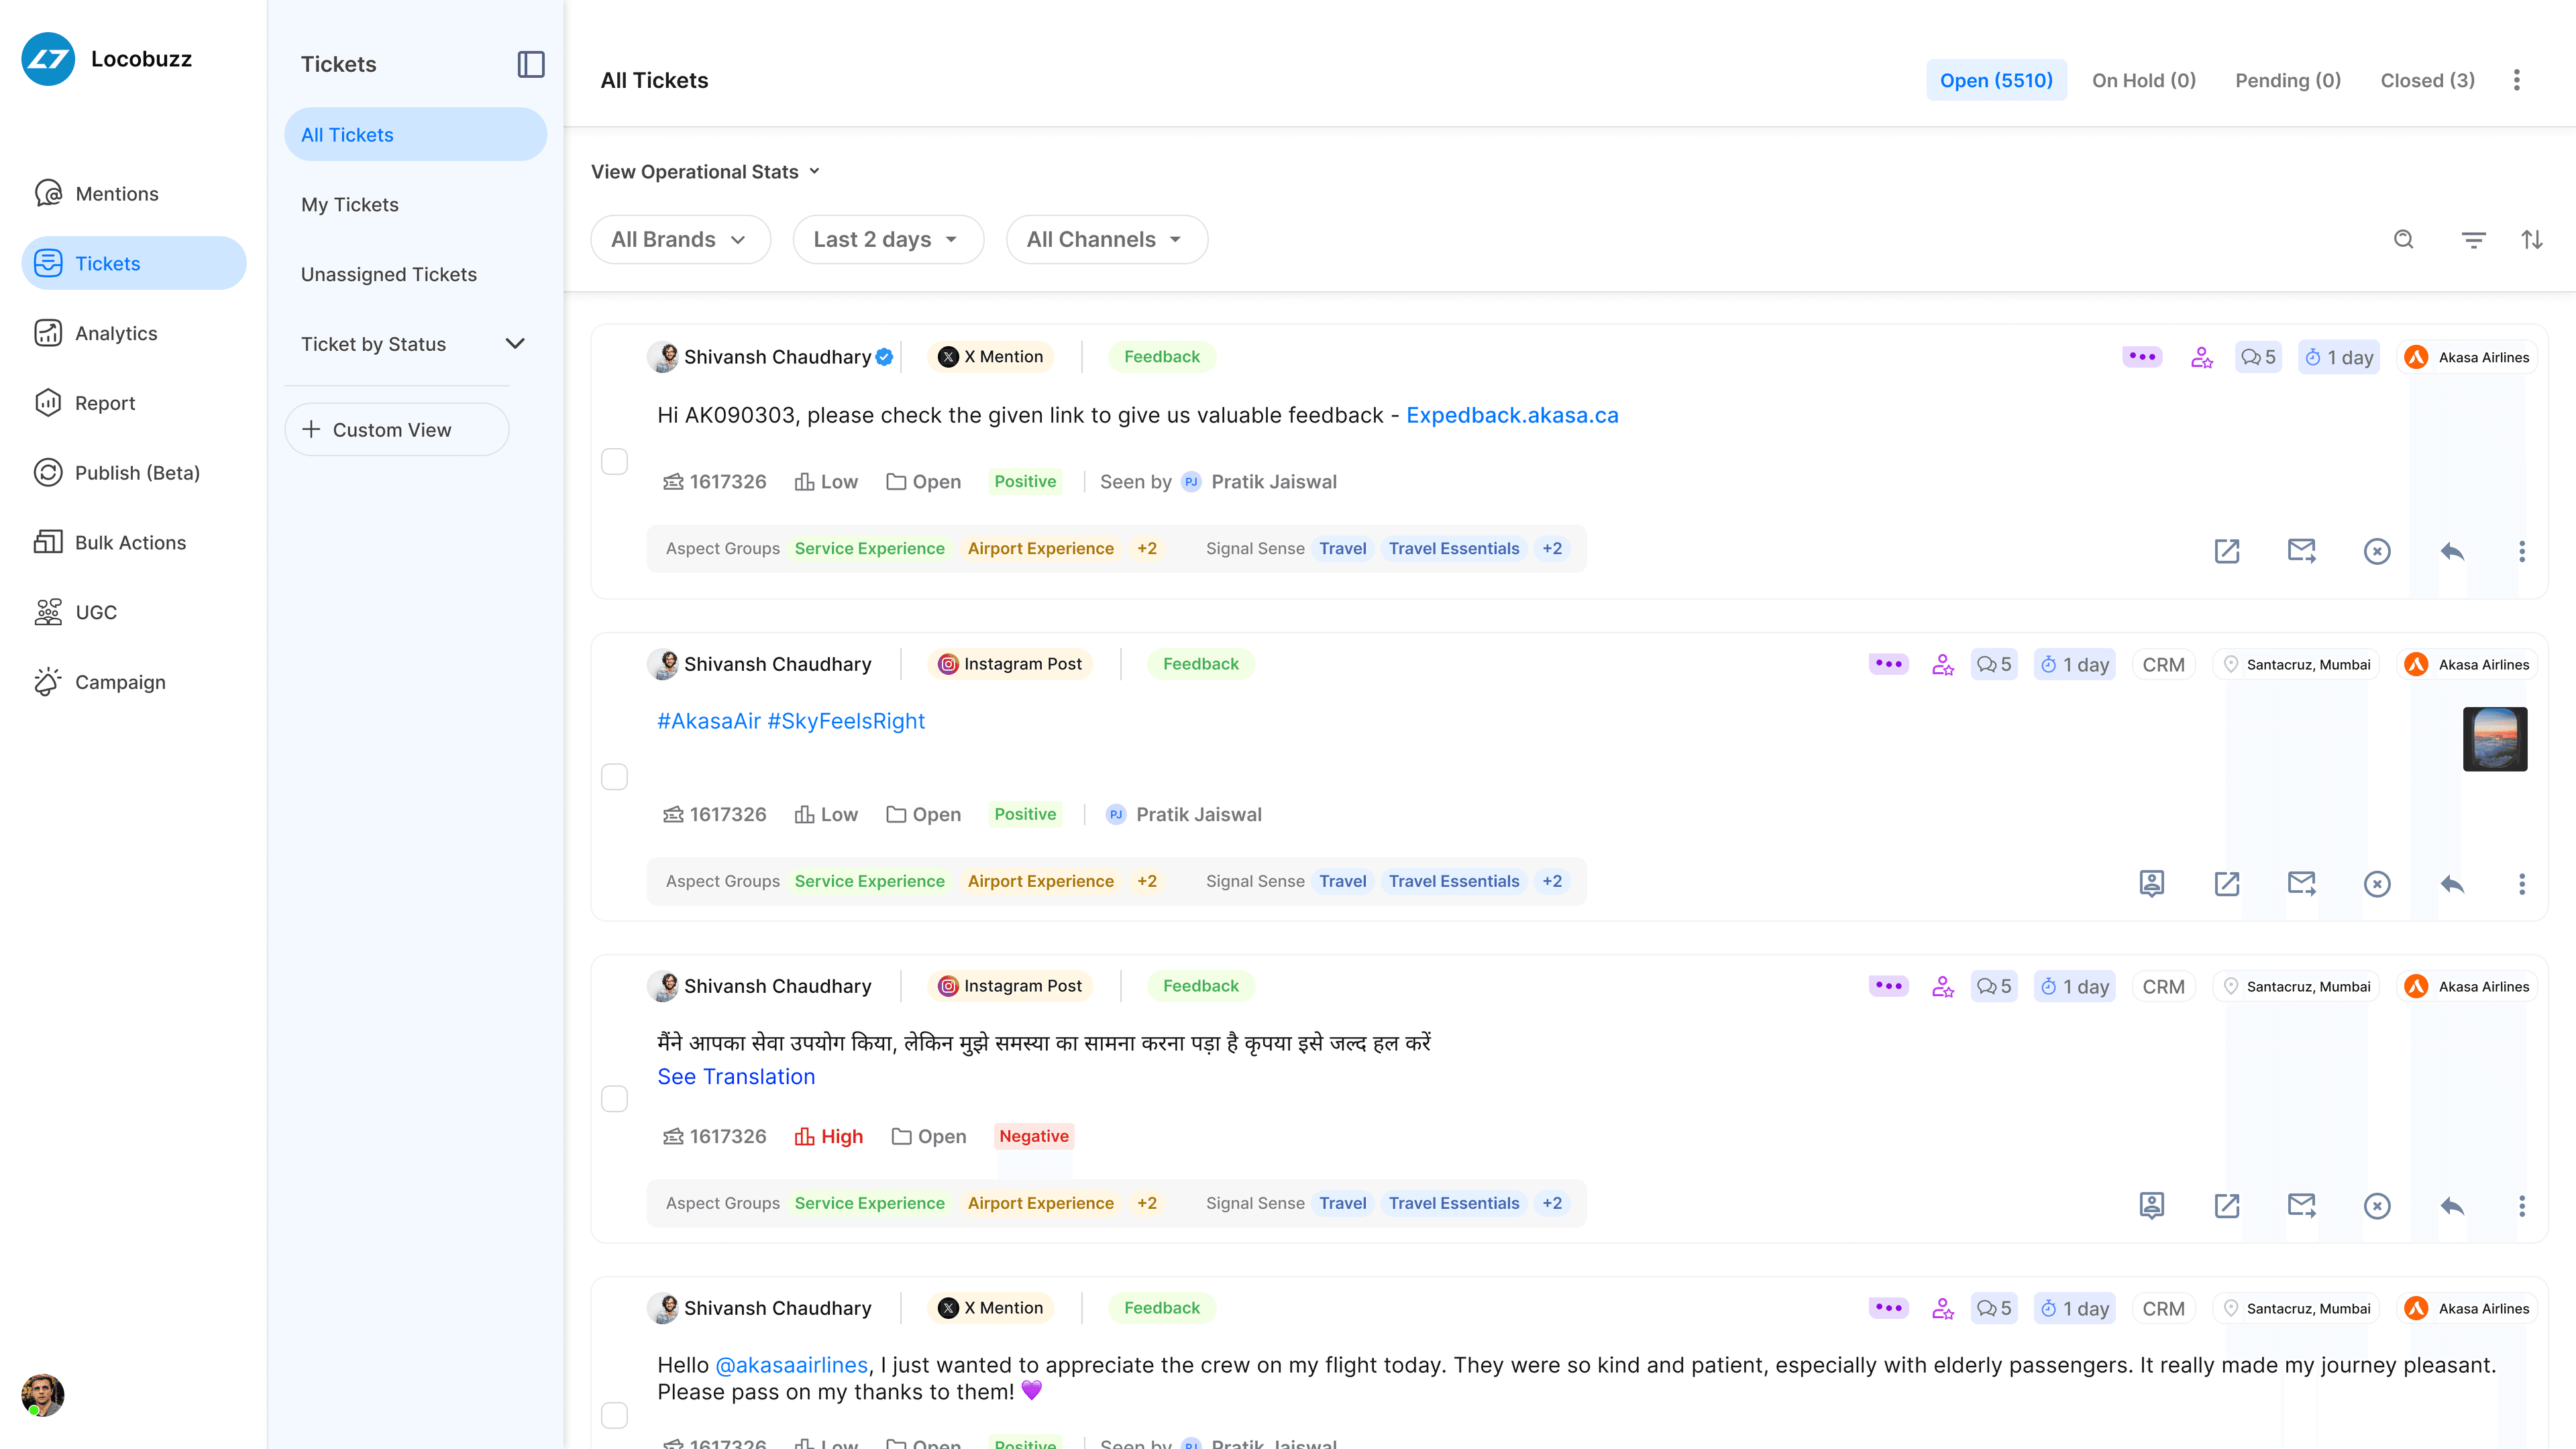
Task: Expand +2 aspect groups on Expedback ticket
Action: pyautogui.click(x=1147, y=549)
